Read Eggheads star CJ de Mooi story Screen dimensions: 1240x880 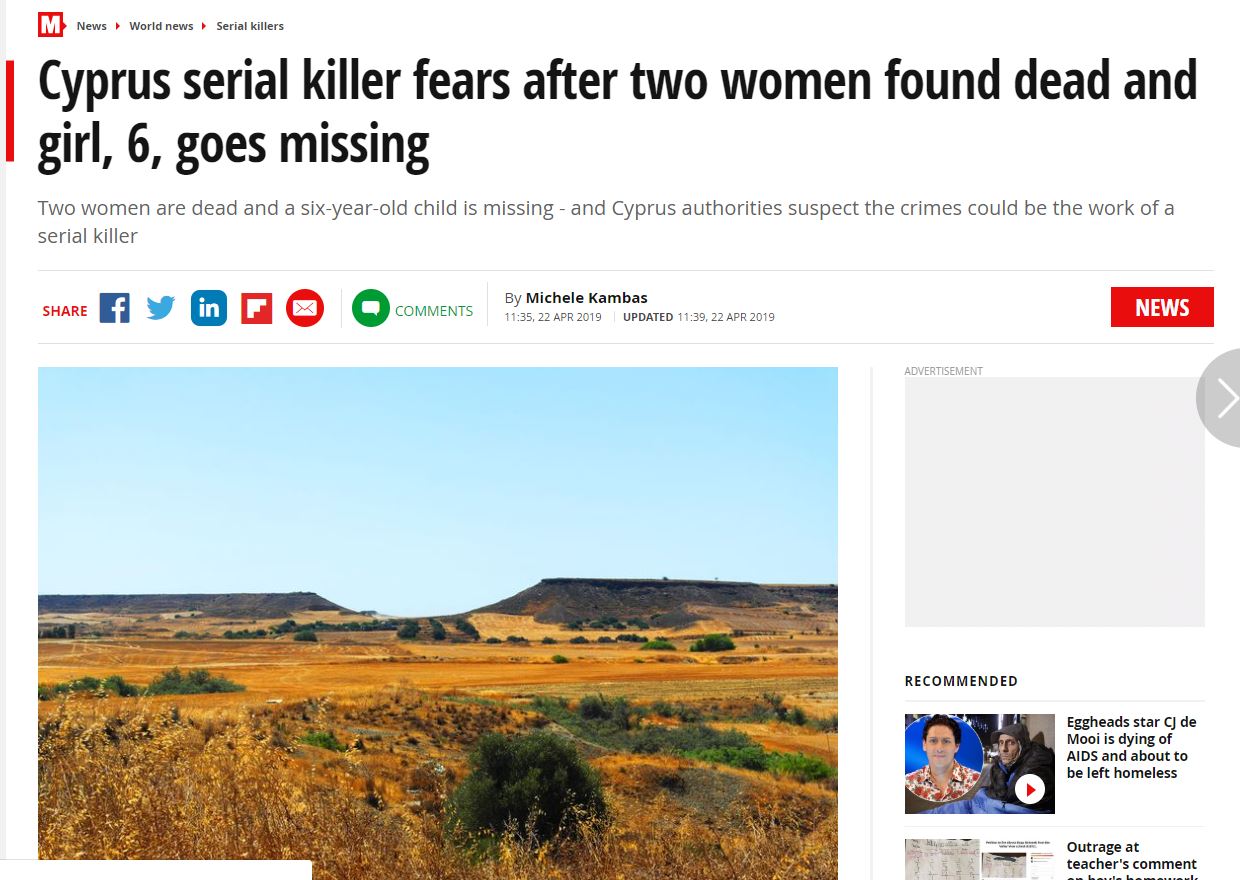[1132, 747]
